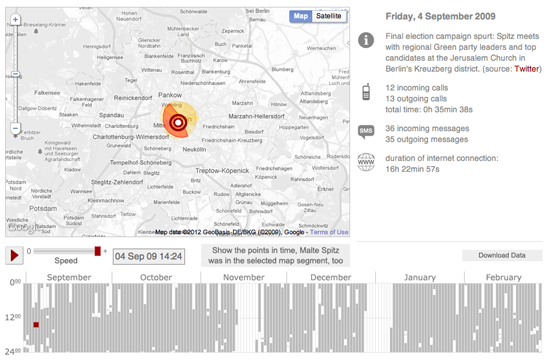The image size is (550, 362).
Task: Click the red location marker on map
Action: click(x=178, y=122)
